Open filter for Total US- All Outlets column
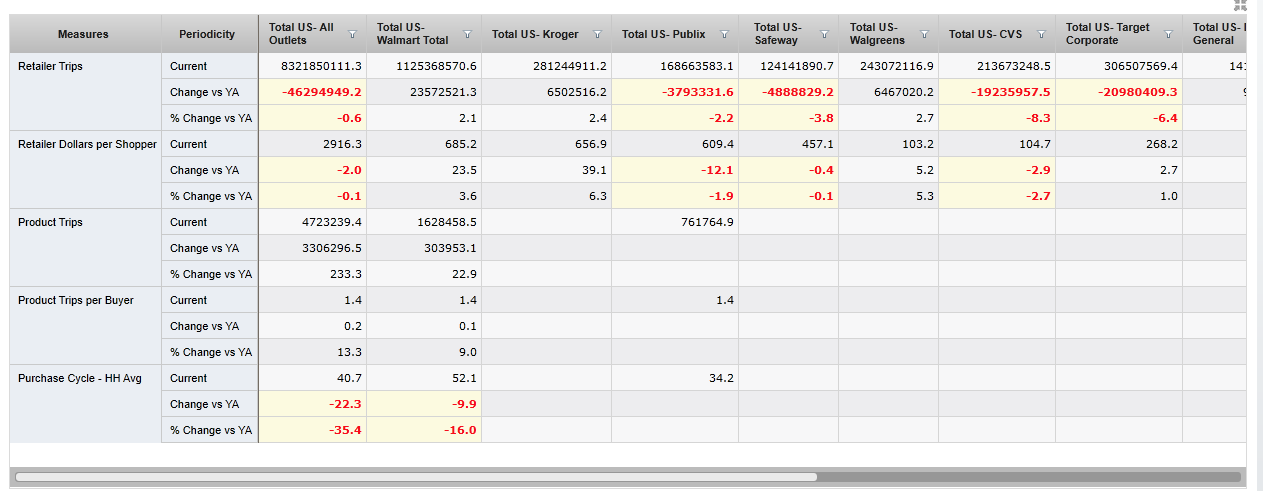This screenshot has height=491, width=1263. (x=352, y=34)
